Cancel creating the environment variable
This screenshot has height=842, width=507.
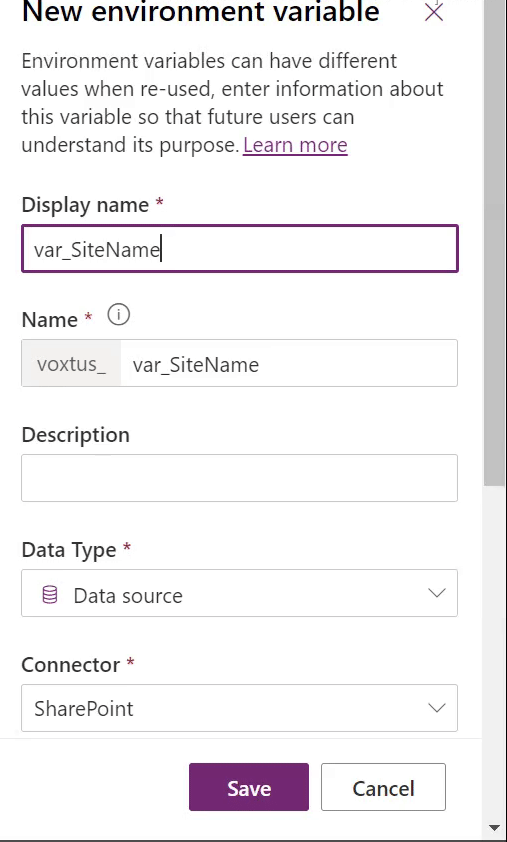click(383, 787)
